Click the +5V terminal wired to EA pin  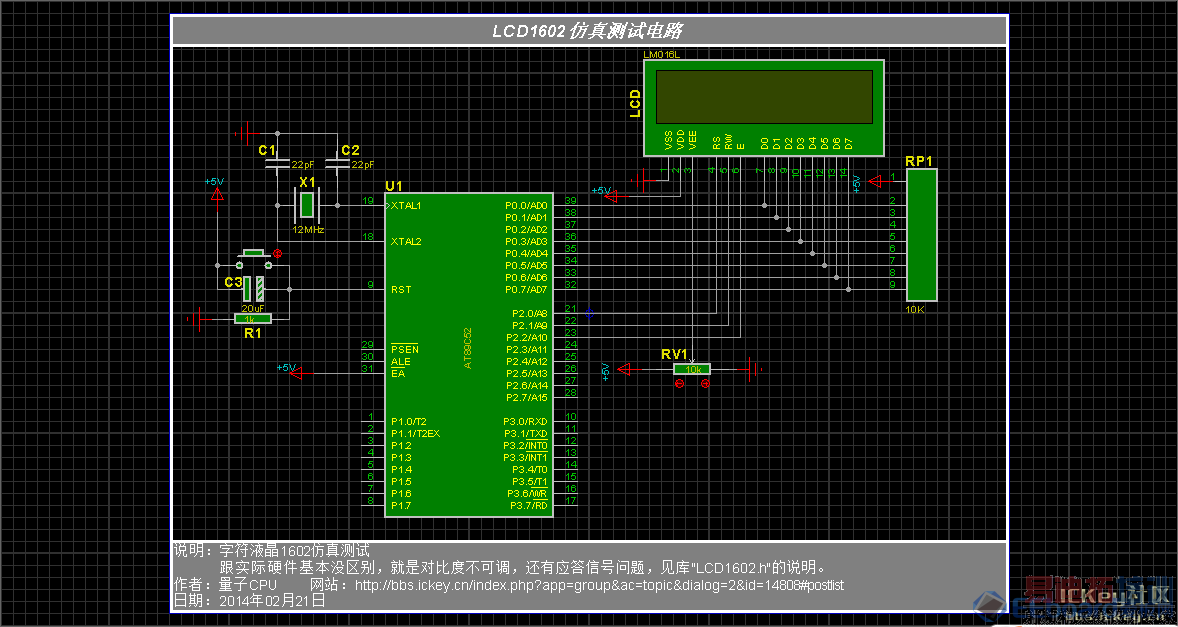pyautogui.click(x=295, y=372)
